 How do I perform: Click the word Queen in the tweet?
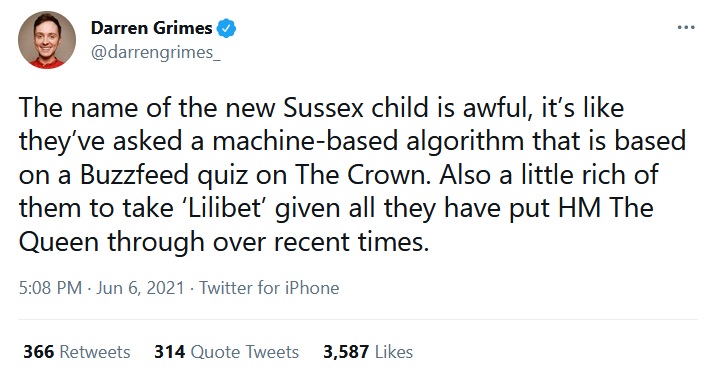[58, 242]
